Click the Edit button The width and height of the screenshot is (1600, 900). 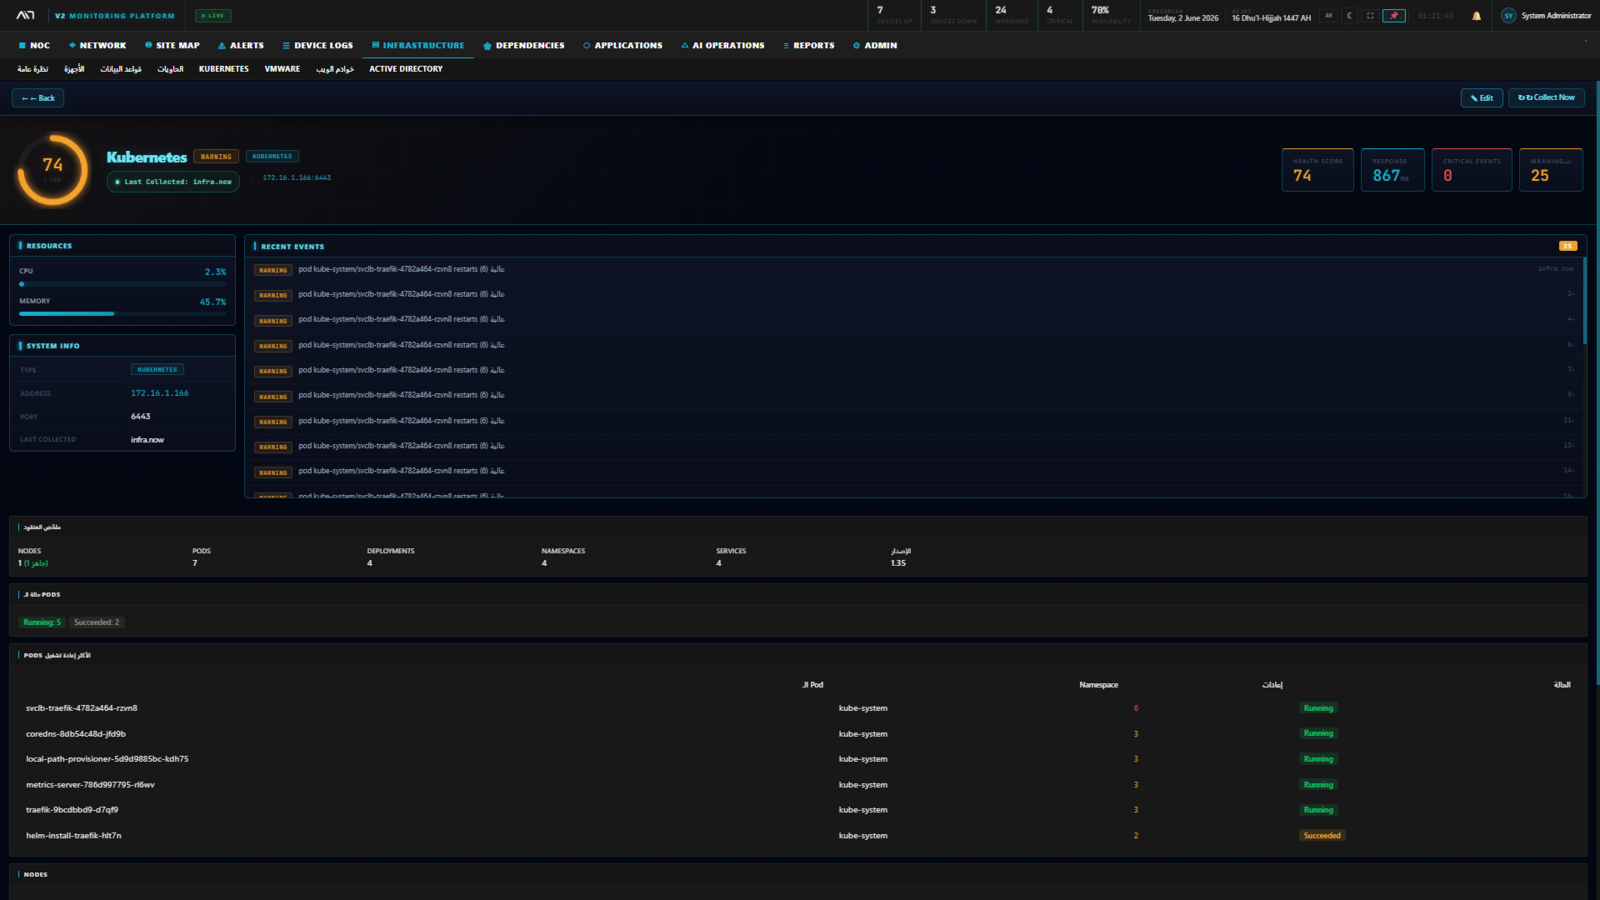click(x=1482, y=98)
